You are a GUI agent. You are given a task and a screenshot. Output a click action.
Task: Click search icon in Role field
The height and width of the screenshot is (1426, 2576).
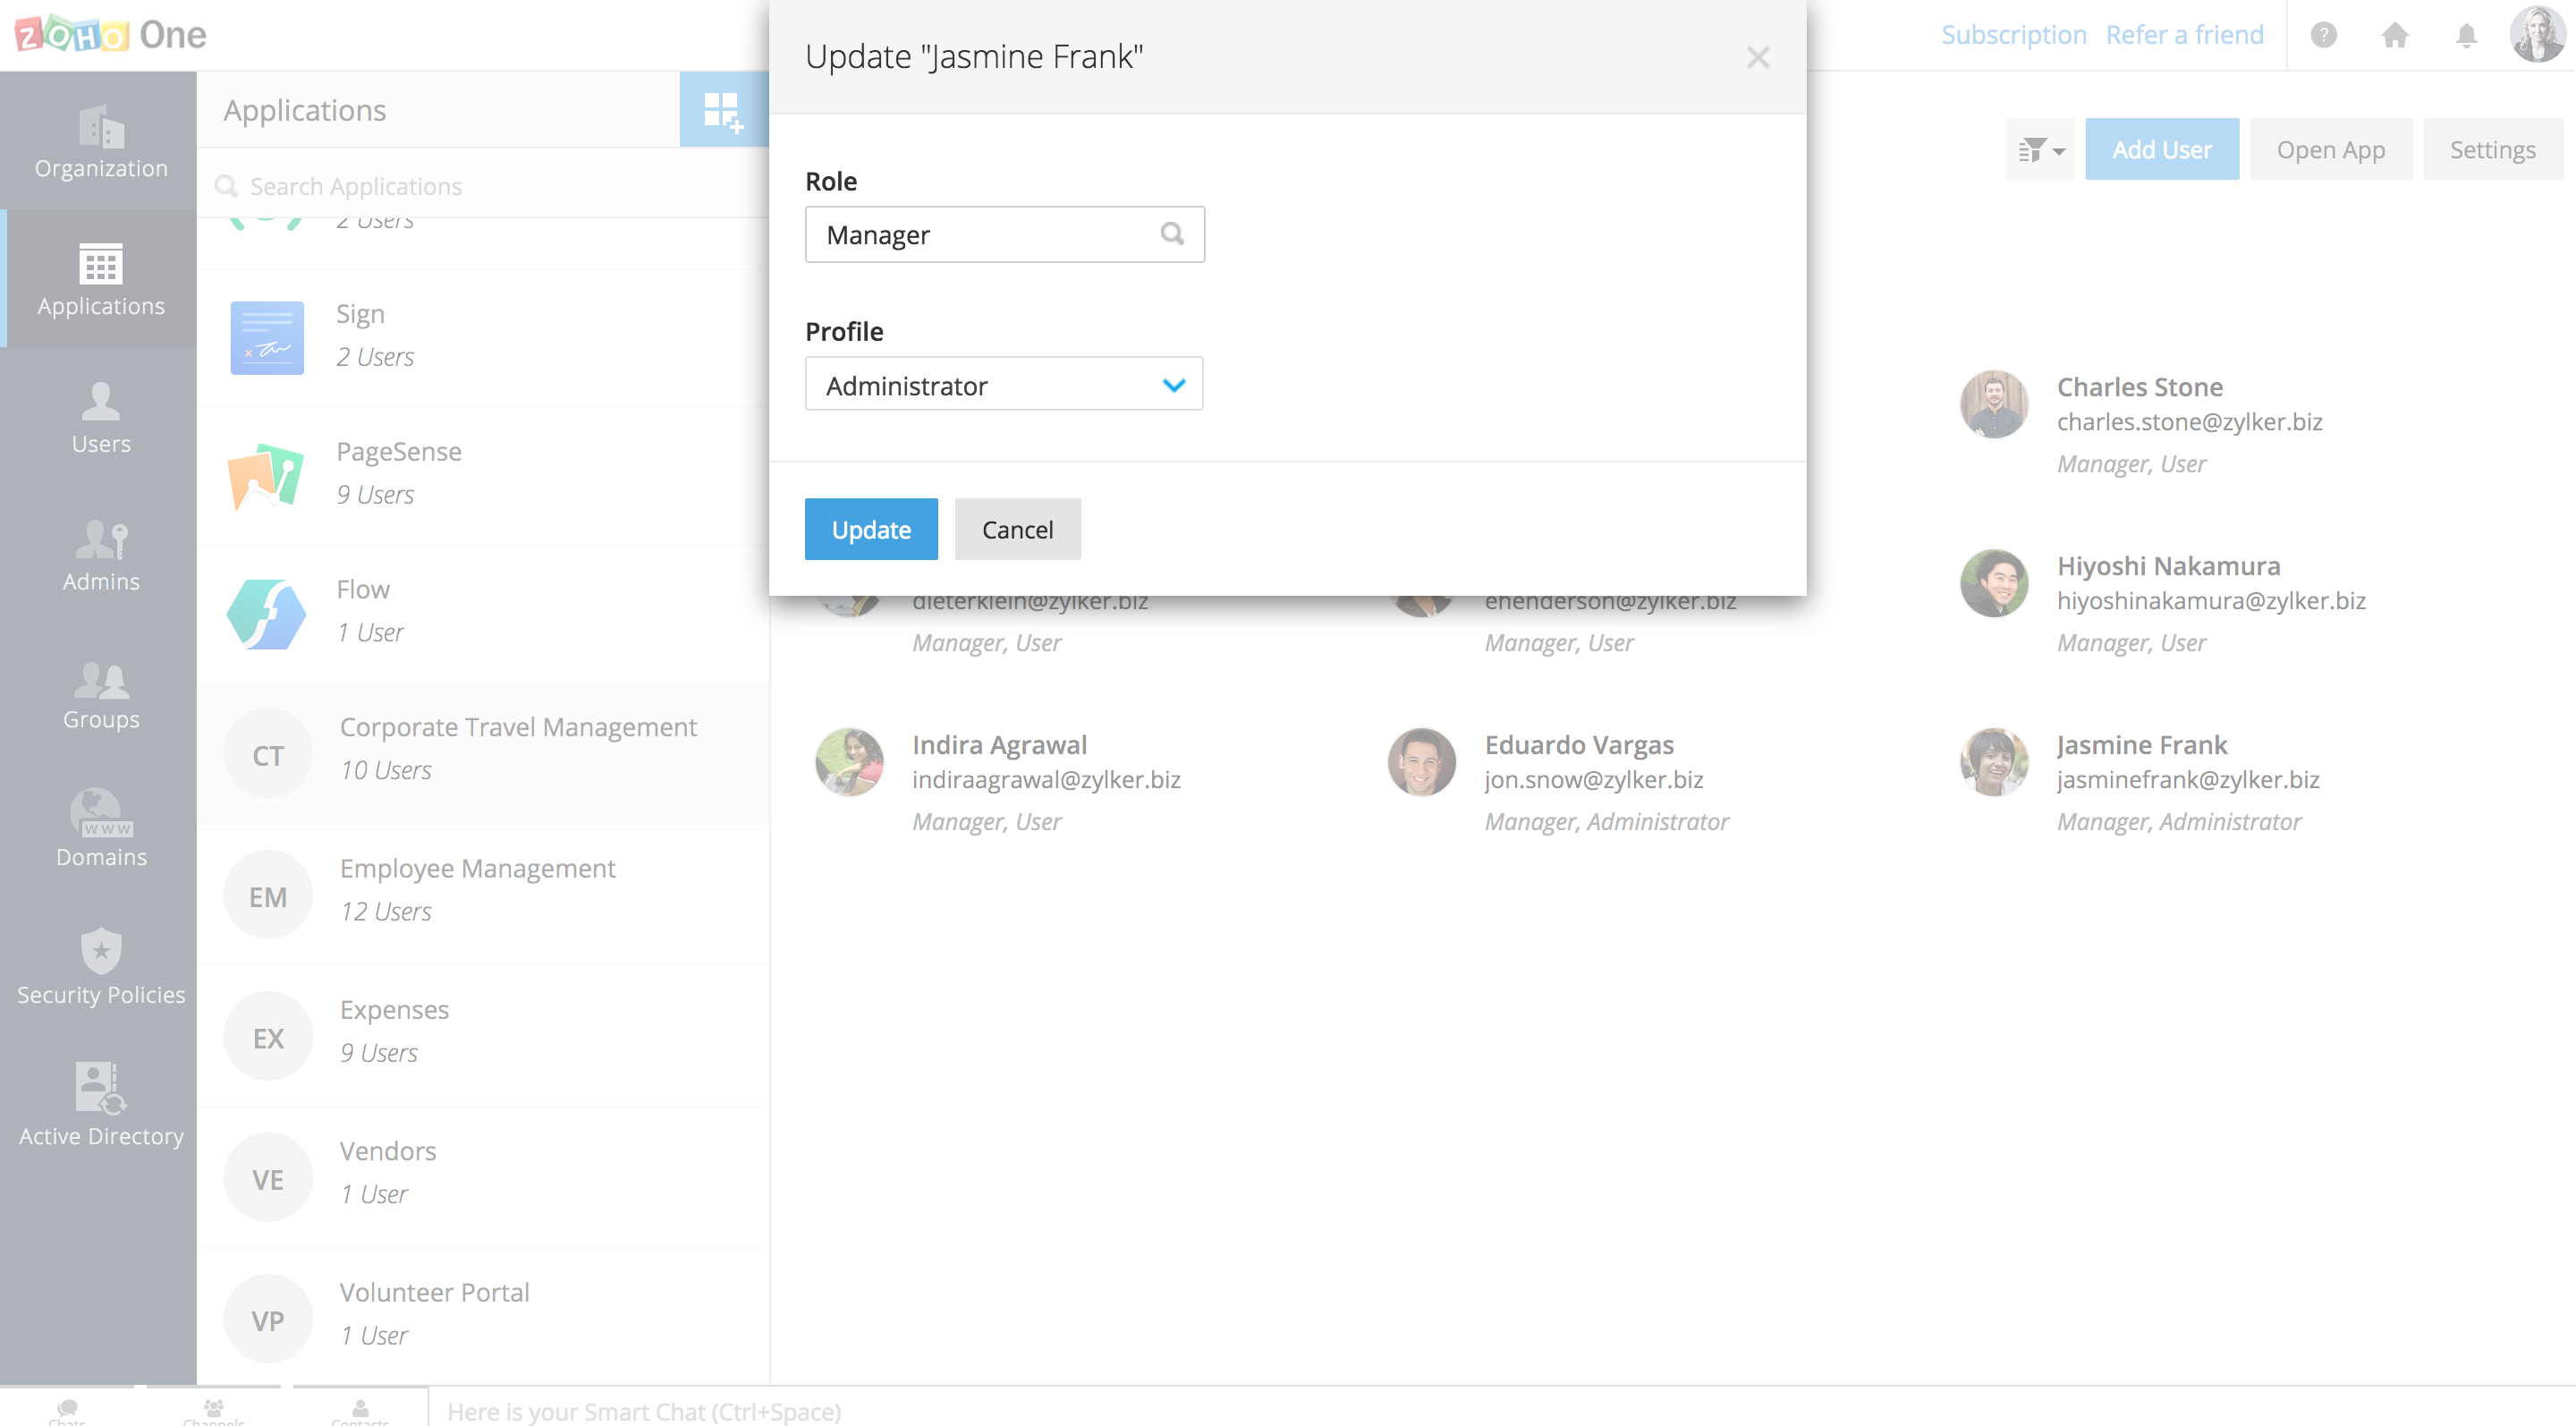1172,234
